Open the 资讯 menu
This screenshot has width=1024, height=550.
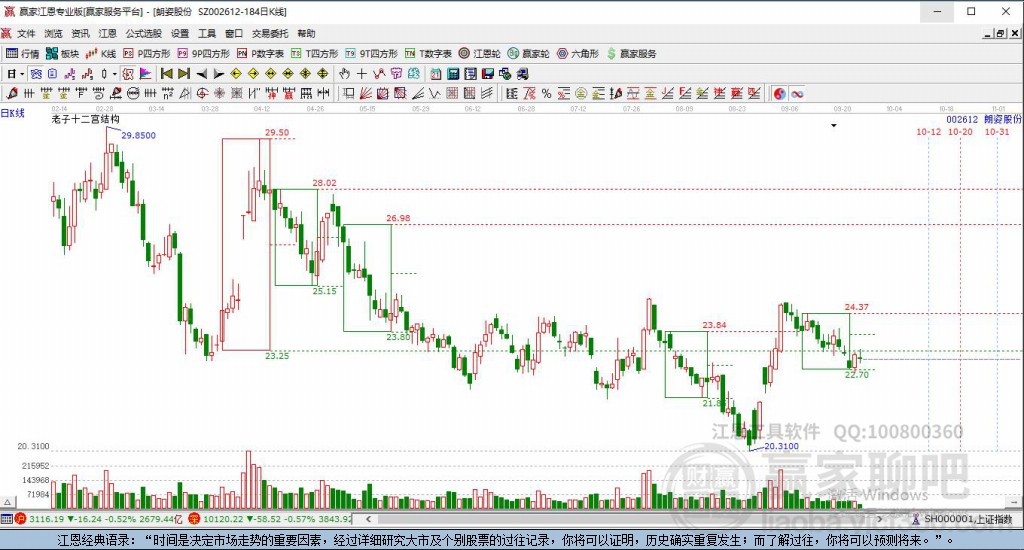click(x=80, y=33)
